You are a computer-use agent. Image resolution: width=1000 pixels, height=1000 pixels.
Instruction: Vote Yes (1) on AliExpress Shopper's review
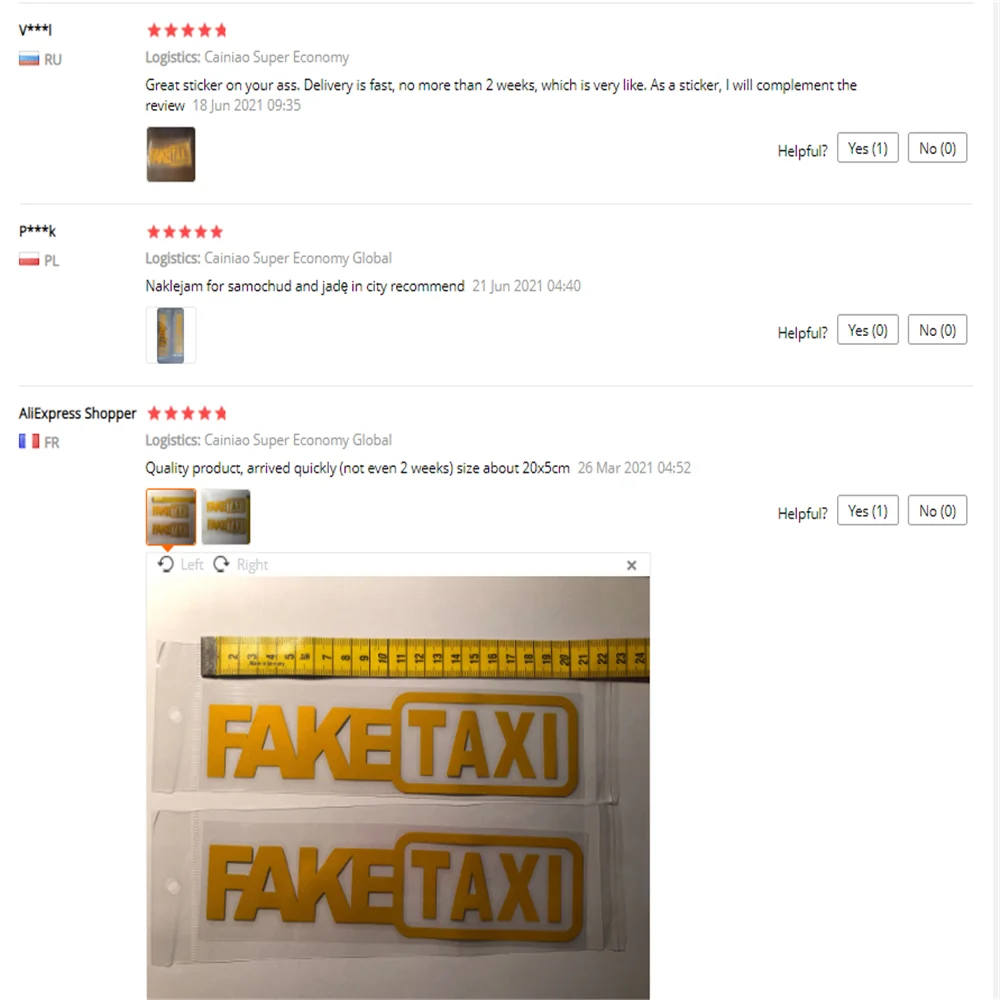point(867,510)
